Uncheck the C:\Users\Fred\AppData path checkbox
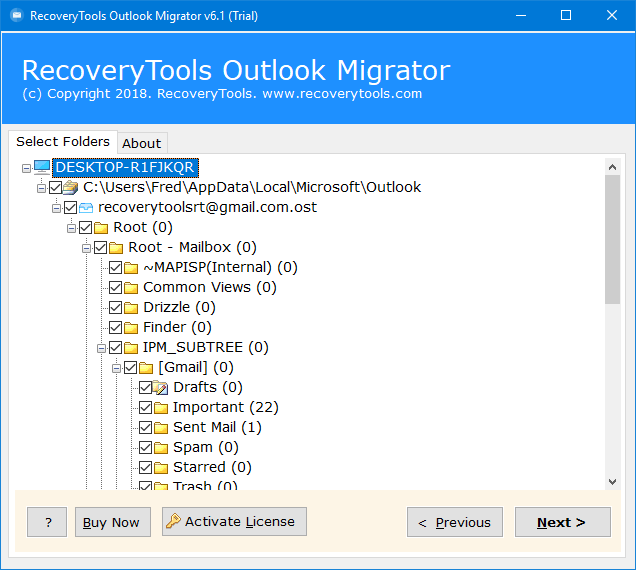The height and width of the screenshot is (570, 636). [56, 187]
